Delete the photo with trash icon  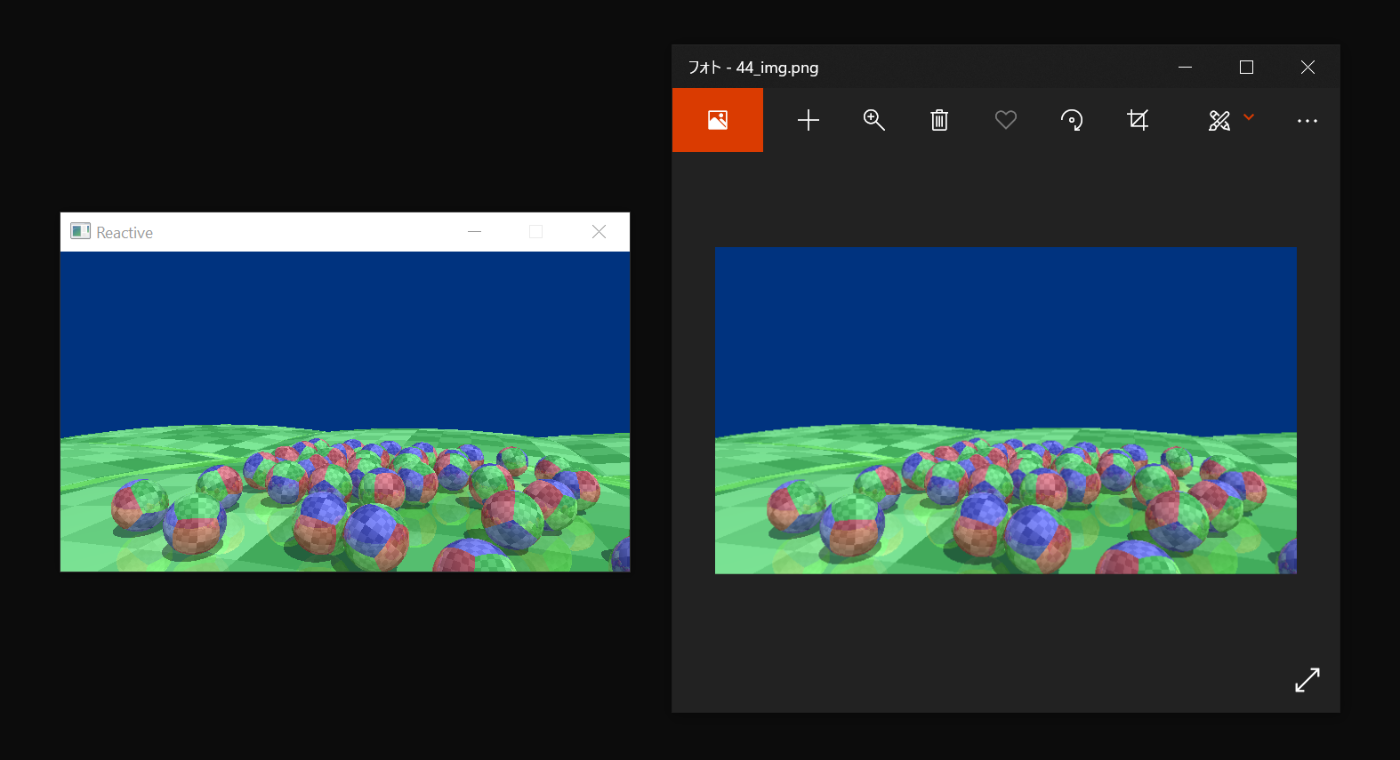pos(939,120)
